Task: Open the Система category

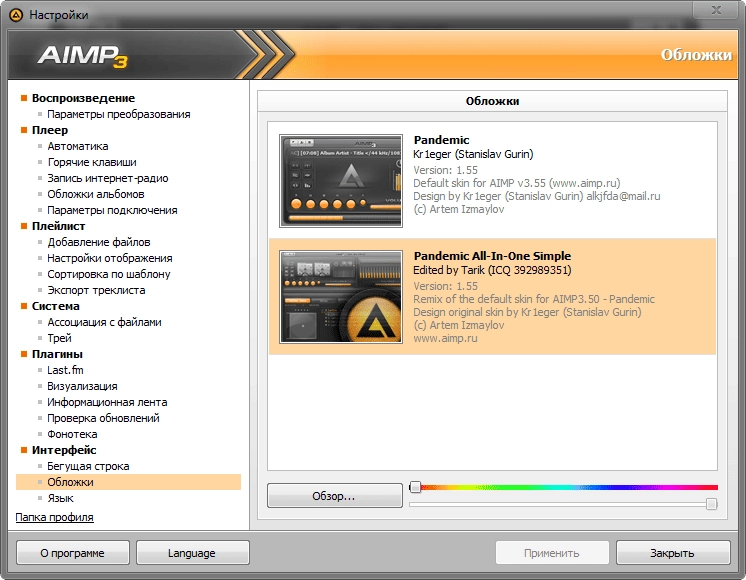Action: [x=56, y=306]
